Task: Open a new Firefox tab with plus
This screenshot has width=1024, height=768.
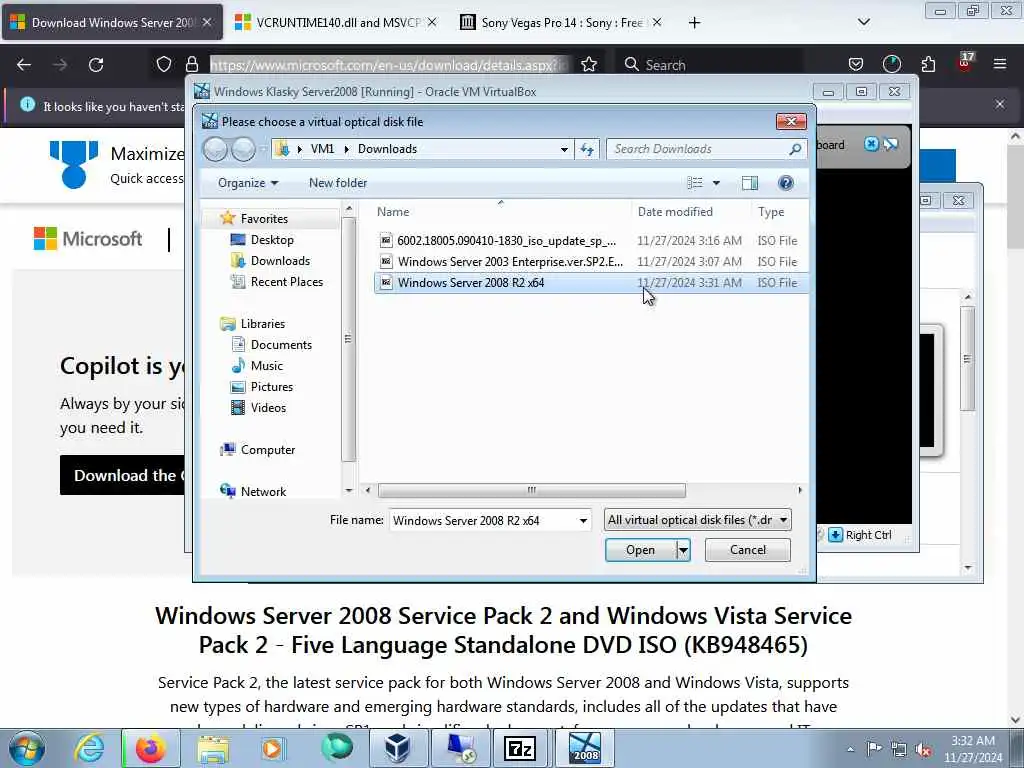Action: tap(694, 23)
